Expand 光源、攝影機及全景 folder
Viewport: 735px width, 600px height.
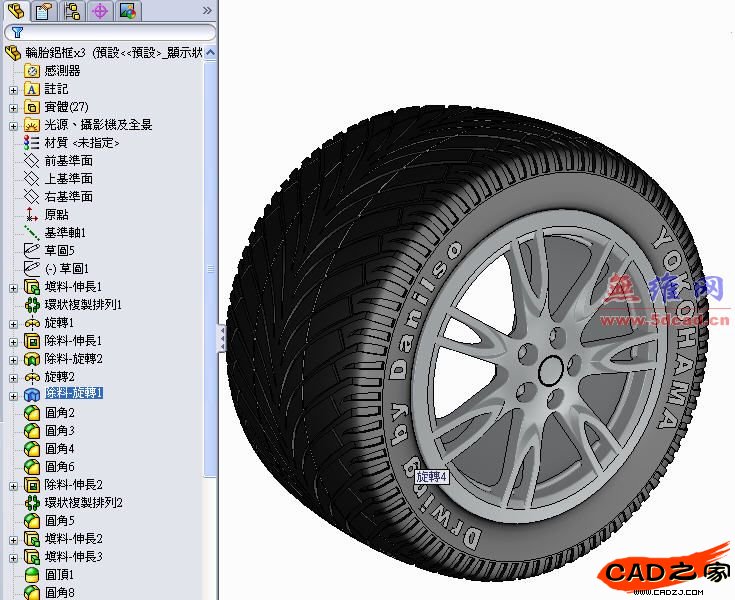pos(13,126)
